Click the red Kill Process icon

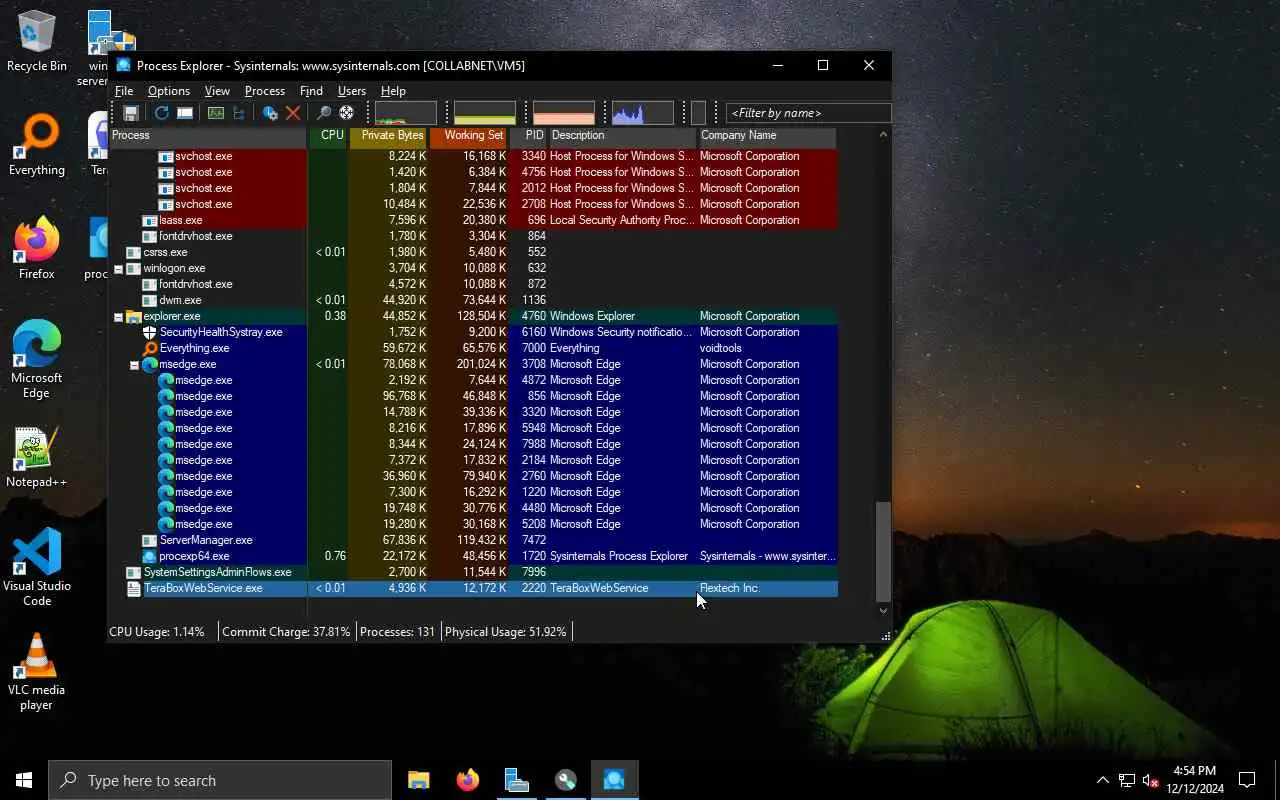tap(293, 113)
